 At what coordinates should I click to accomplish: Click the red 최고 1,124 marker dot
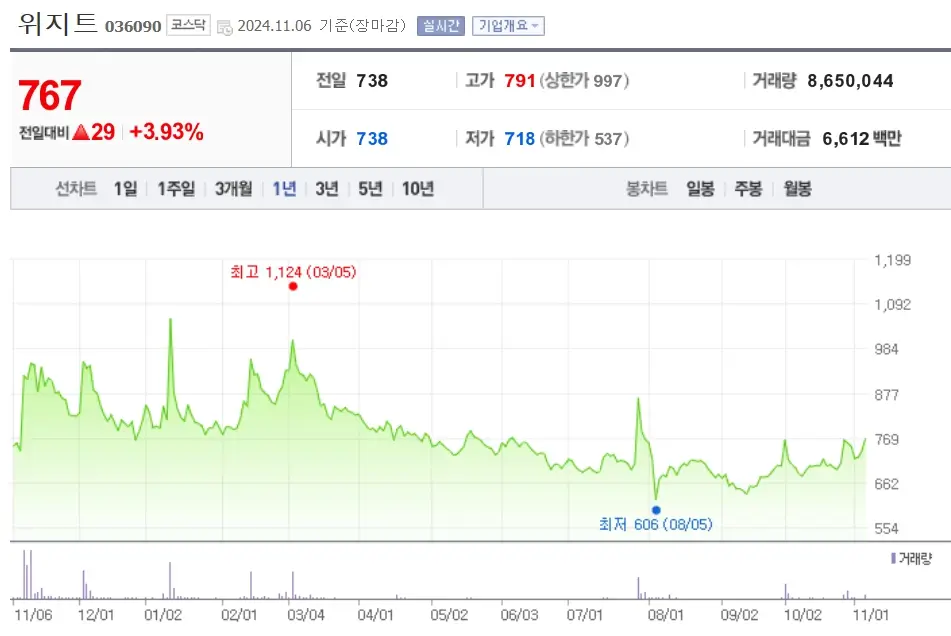(x=291, y=285)
